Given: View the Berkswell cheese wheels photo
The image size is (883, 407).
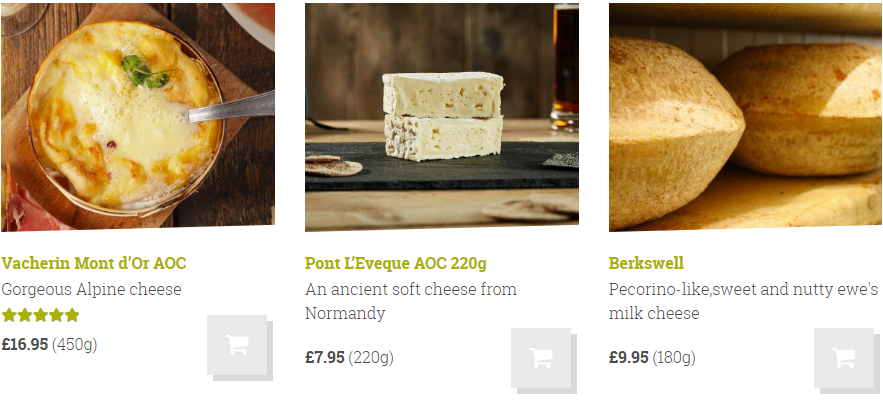Looking at the screenshot, I should pyautogui.click(x=746, y=117).
